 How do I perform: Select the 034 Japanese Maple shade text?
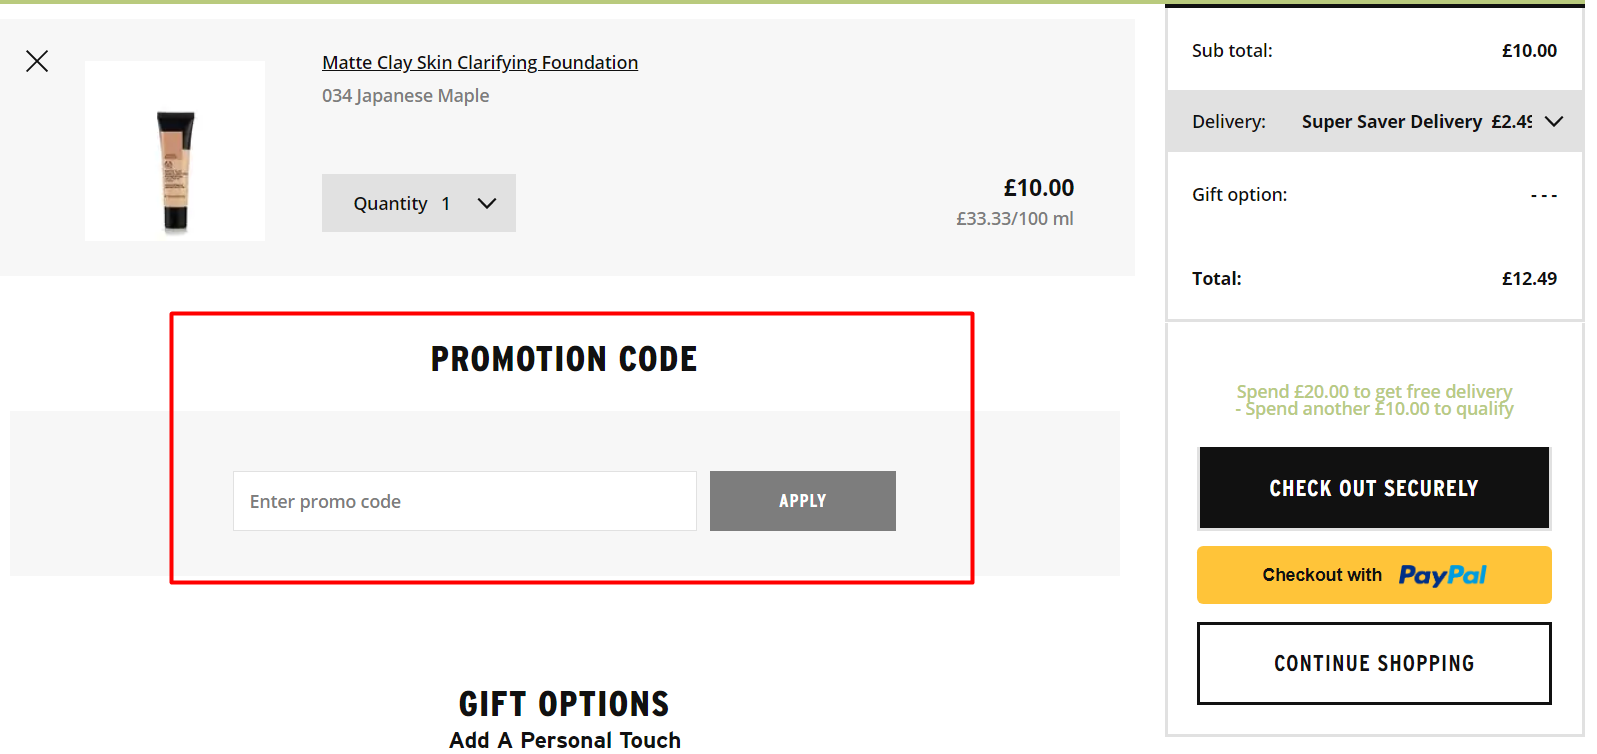coord(405,95)
